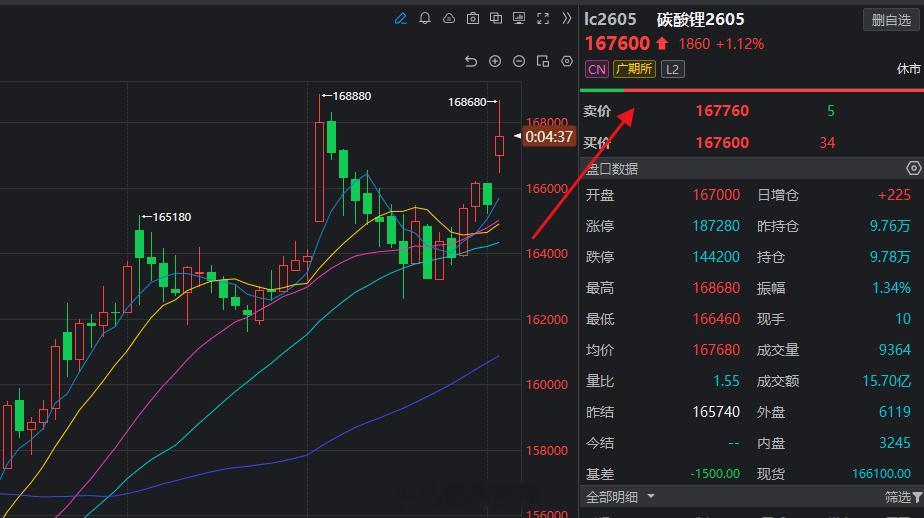The height and width of the screenshot is (518, 924).
Task: Click the 日增仓 value +225
Action: point(894,195)
